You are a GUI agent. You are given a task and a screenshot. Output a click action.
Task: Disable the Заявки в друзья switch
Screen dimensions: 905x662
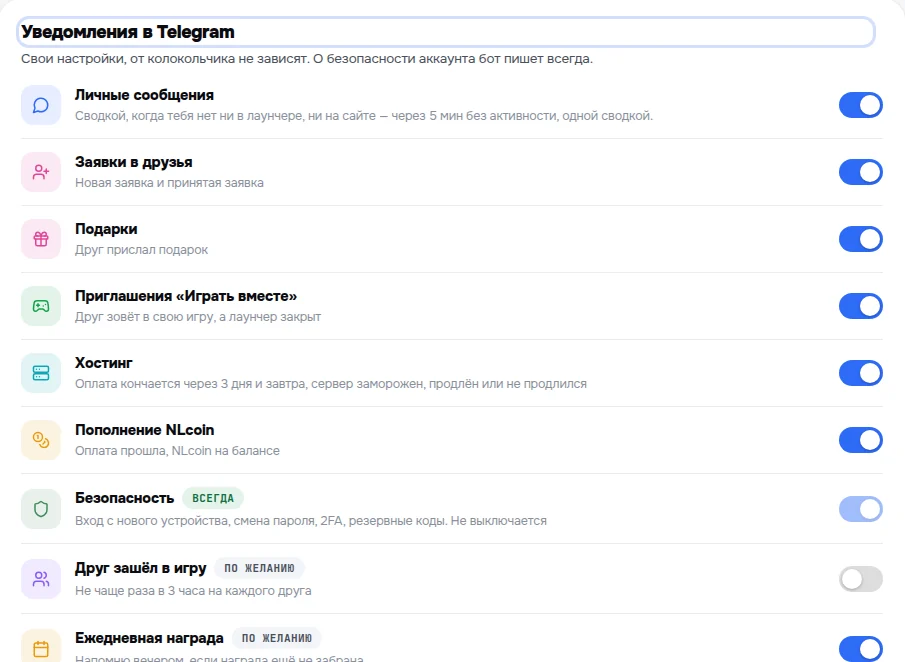coord(861,172)
